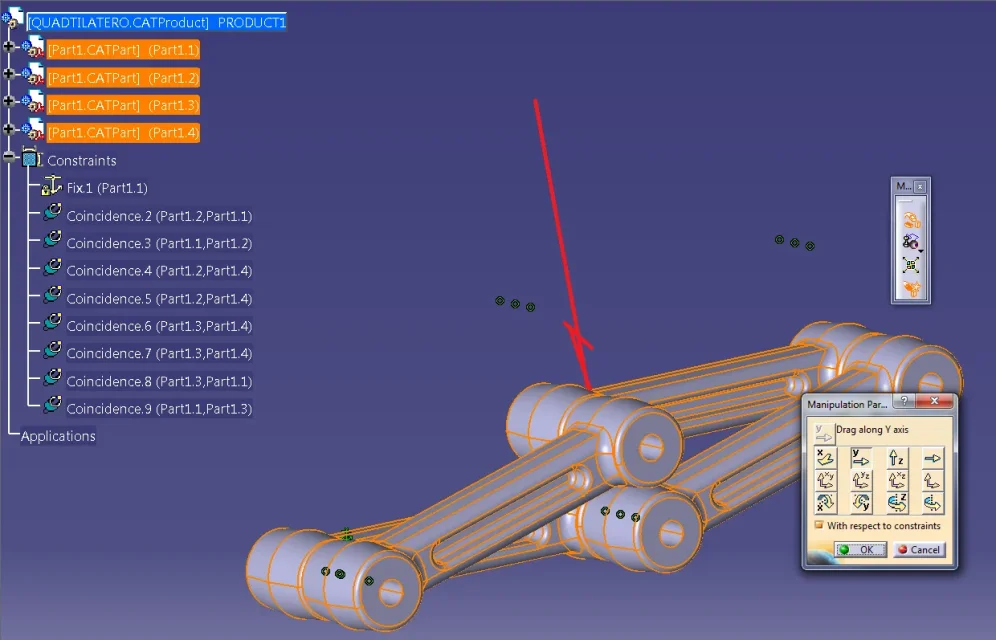The image size is (996, 640).
Task: Select Drag along any axis arrow icon
Action: point(932,458)
